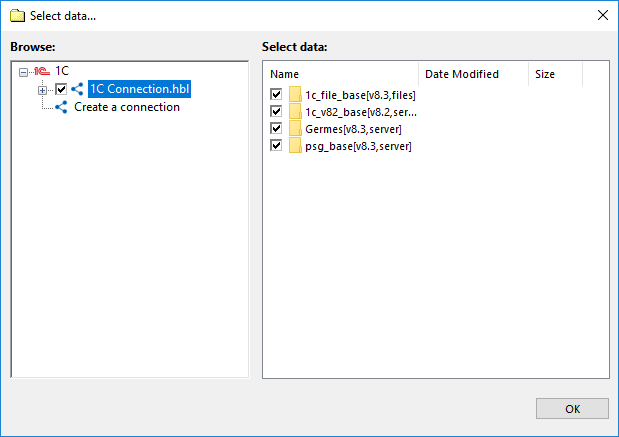Viewport: 619px width, 437px height.
Task: Uncheck the 1C Connection.hbl checkbox
Action: click(61, 89)
